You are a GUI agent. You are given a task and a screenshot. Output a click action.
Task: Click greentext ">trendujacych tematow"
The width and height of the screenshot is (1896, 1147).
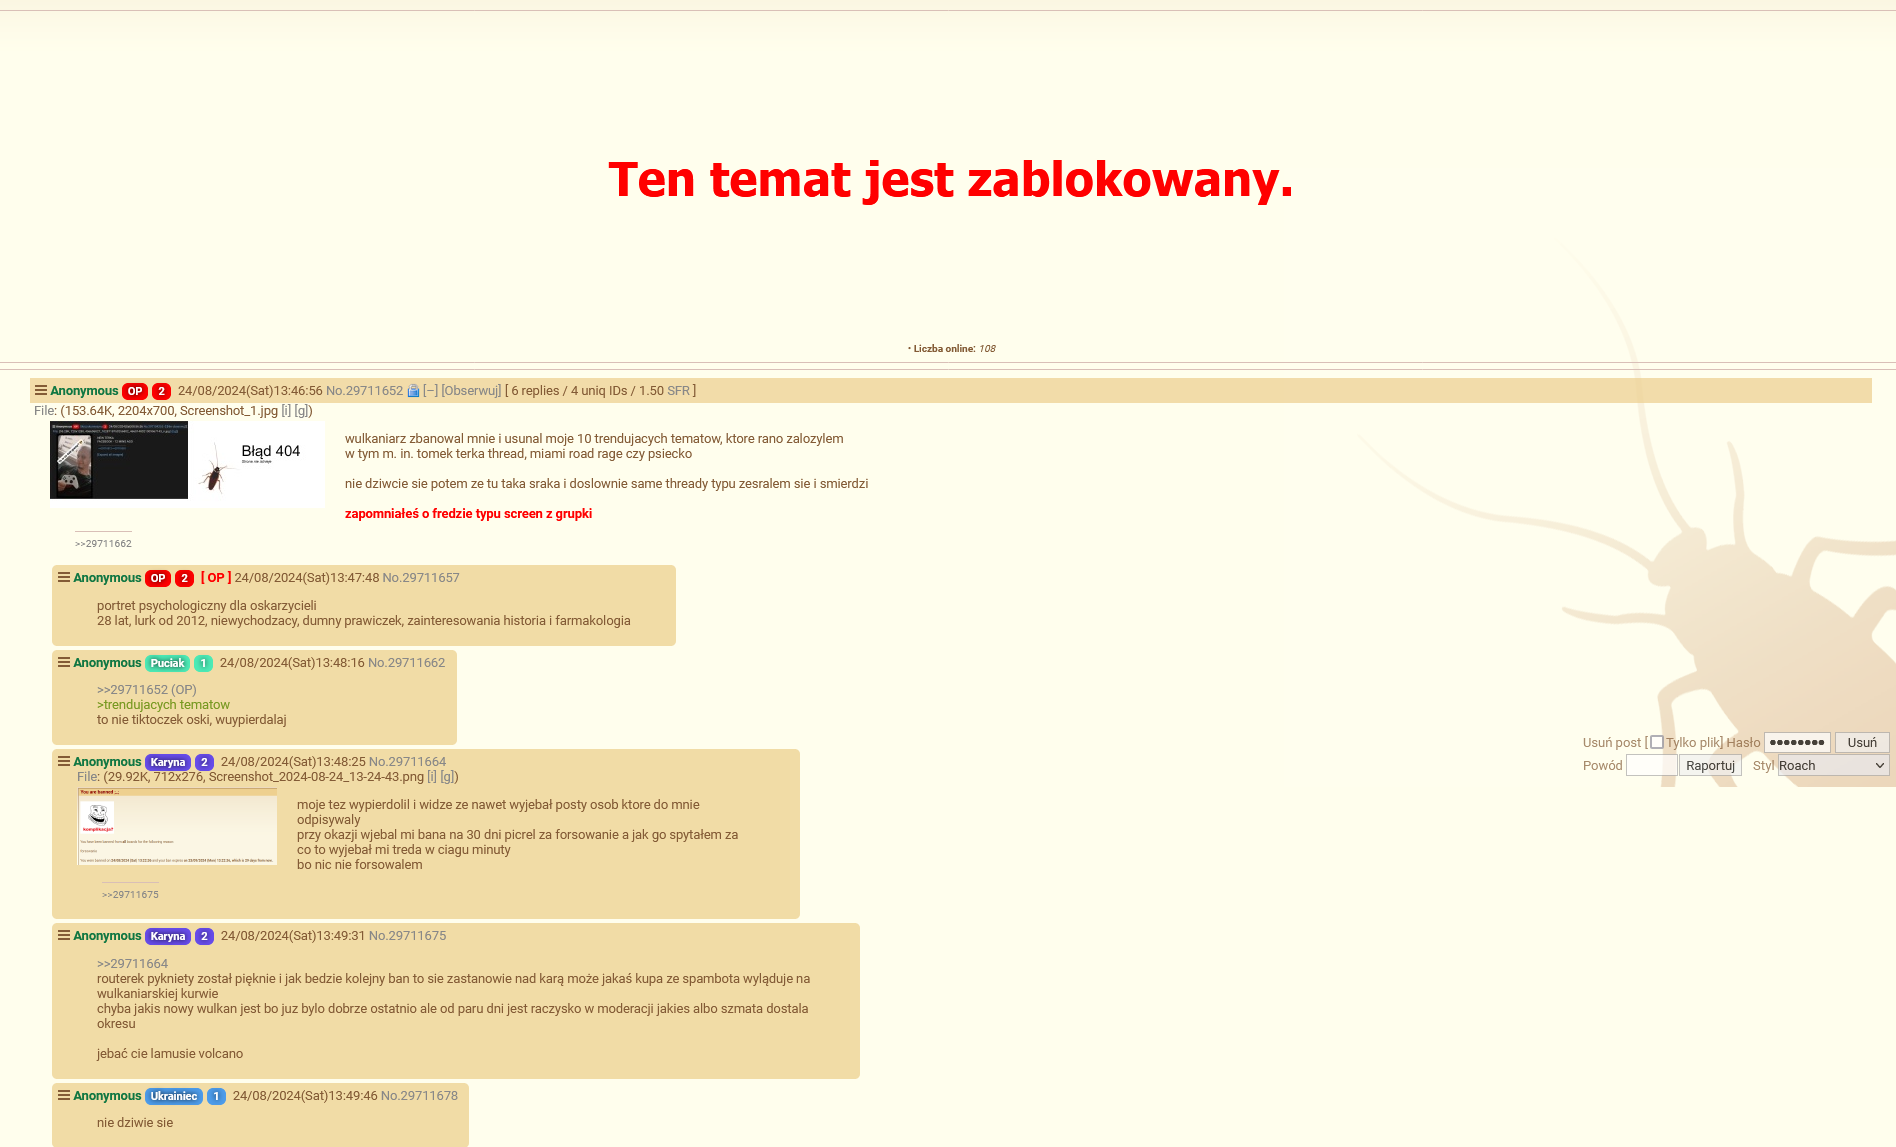tap(163, 705)
